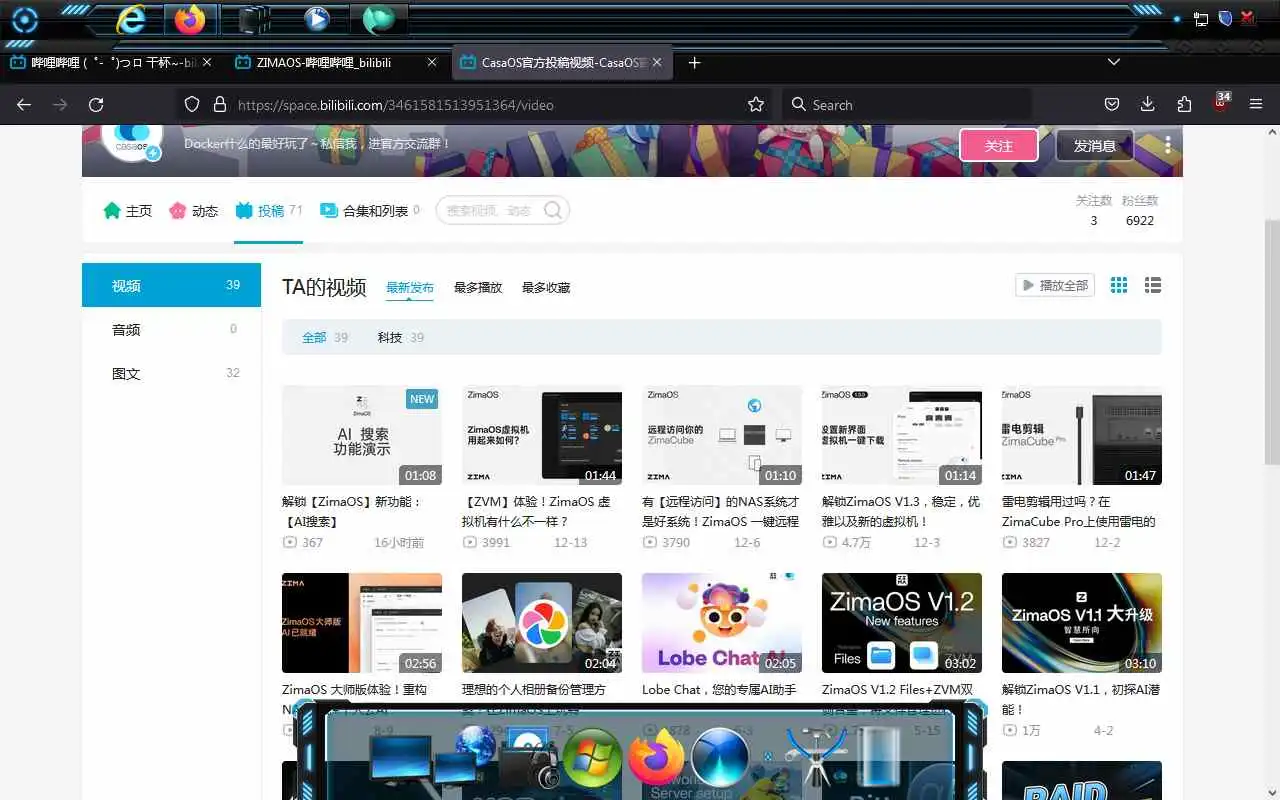
Task: Open the ZimaOS虚拟机 video thumbnail
Action: tap(542, 435)
